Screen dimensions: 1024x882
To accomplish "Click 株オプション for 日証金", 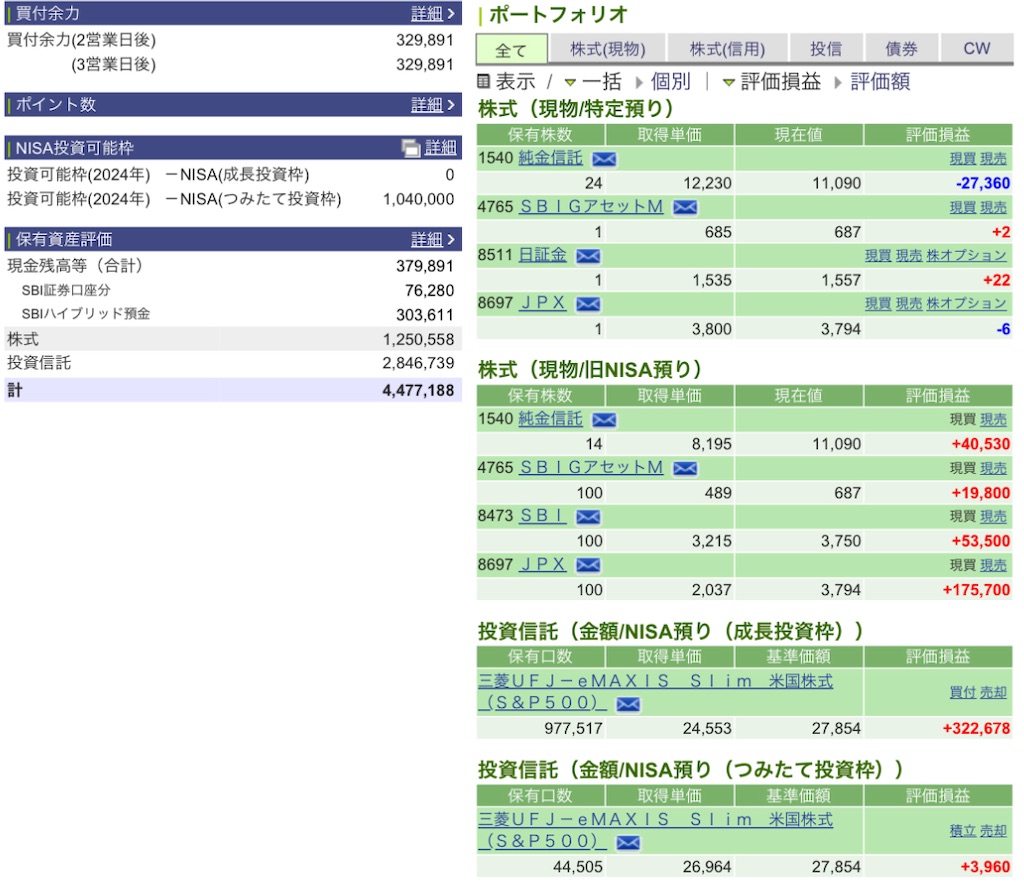I will point(967,255).
